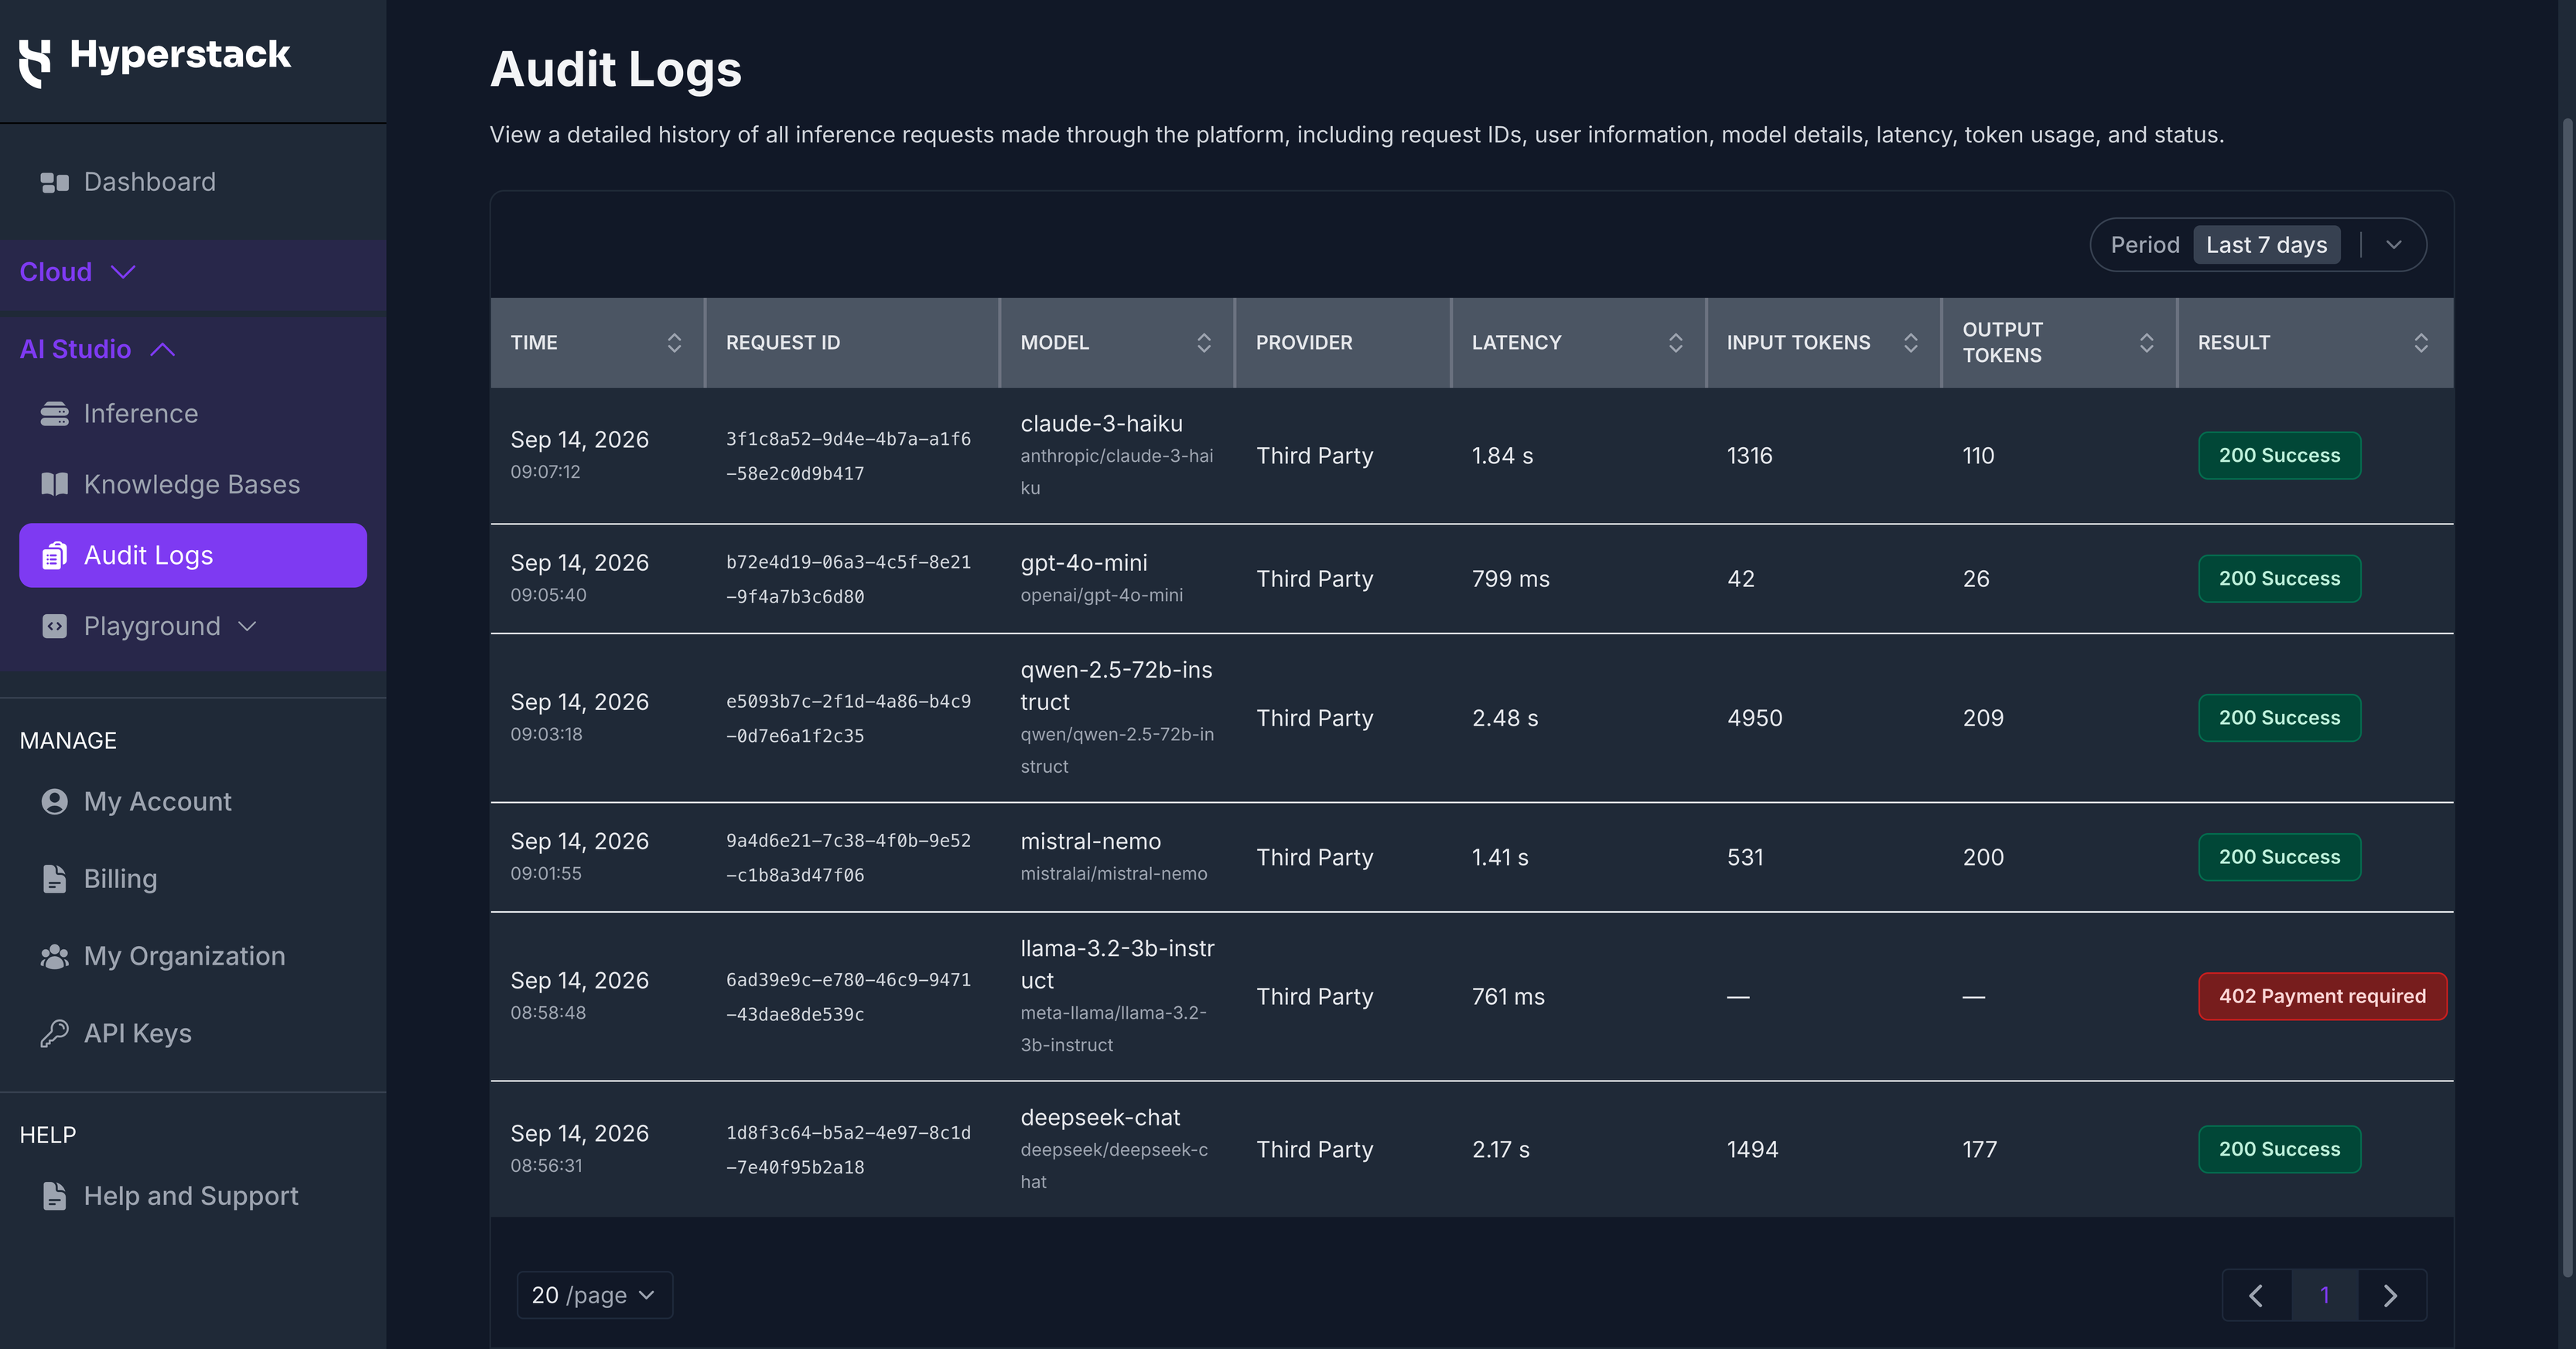Click latency value 2.48 s
The height and width of the screenshot is (1349, 2576).
tap(1505, 718)
